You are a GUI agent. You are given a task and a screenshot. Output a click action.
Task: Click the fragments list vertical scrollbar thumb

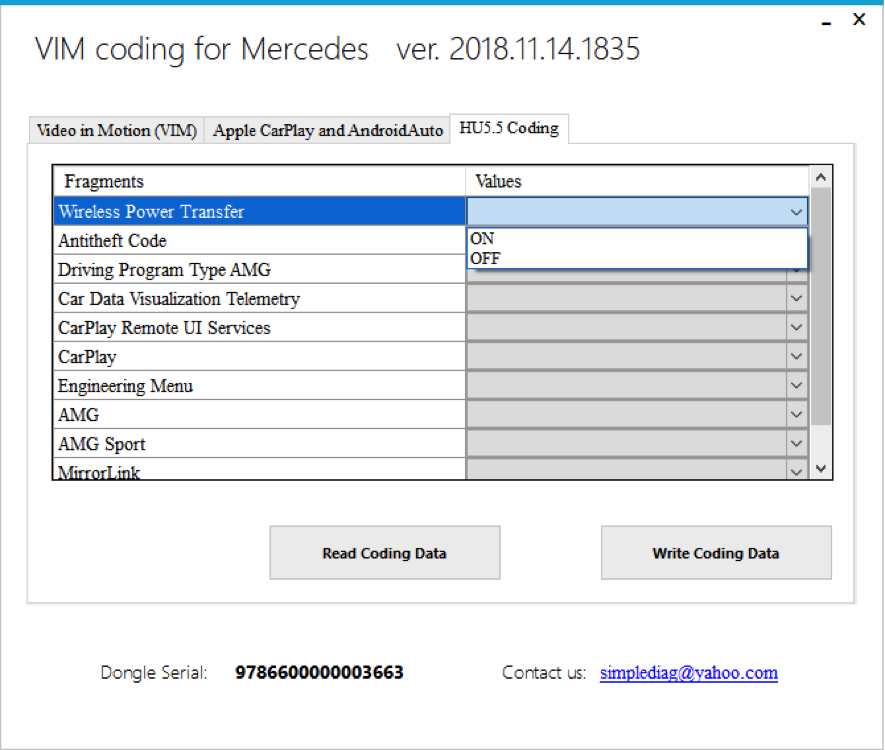[821, 306]
